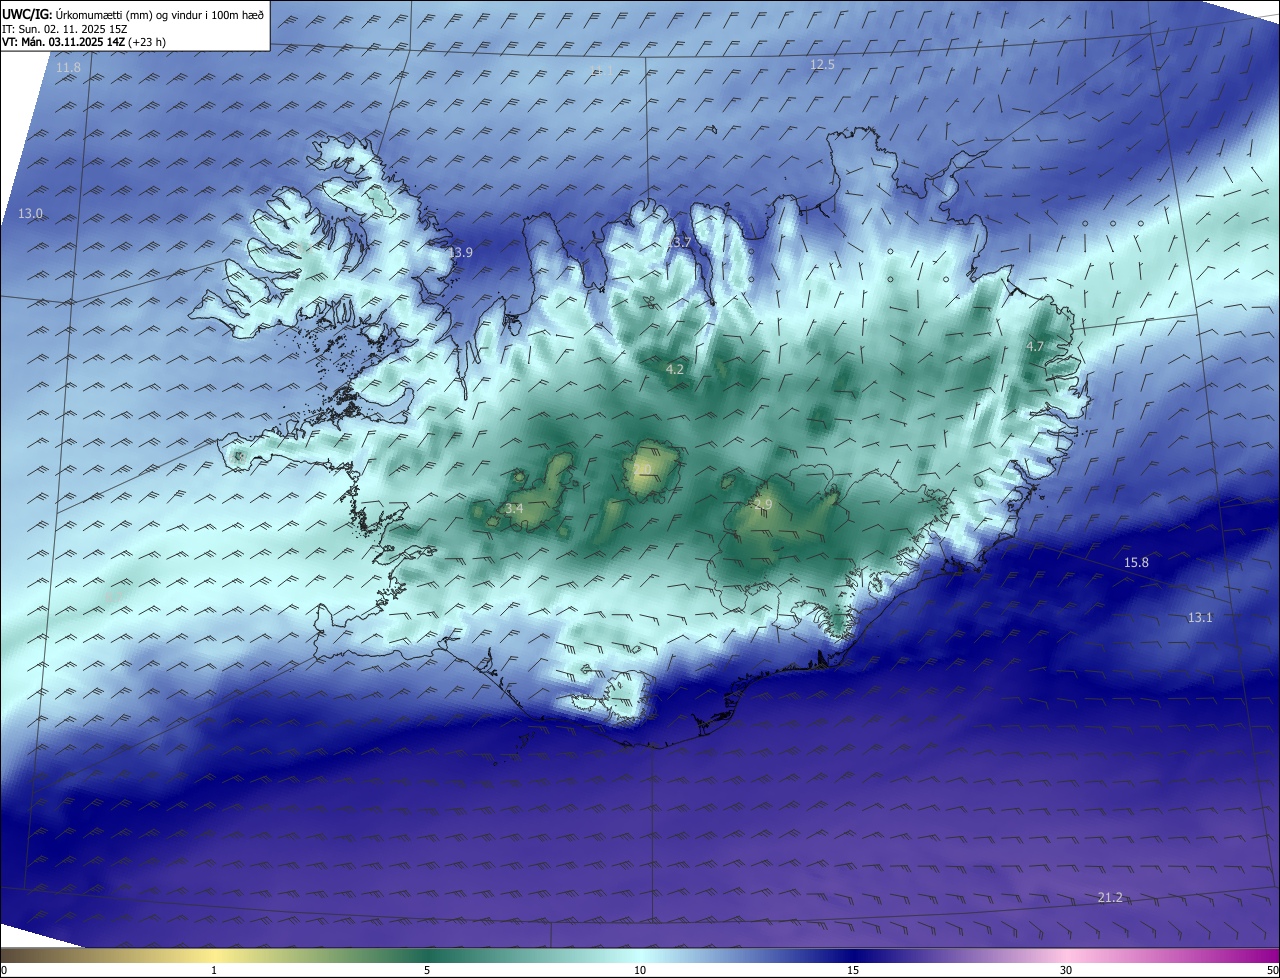
Task: Click the 12.5 value label on the map
Action: [x=822, y=64]
